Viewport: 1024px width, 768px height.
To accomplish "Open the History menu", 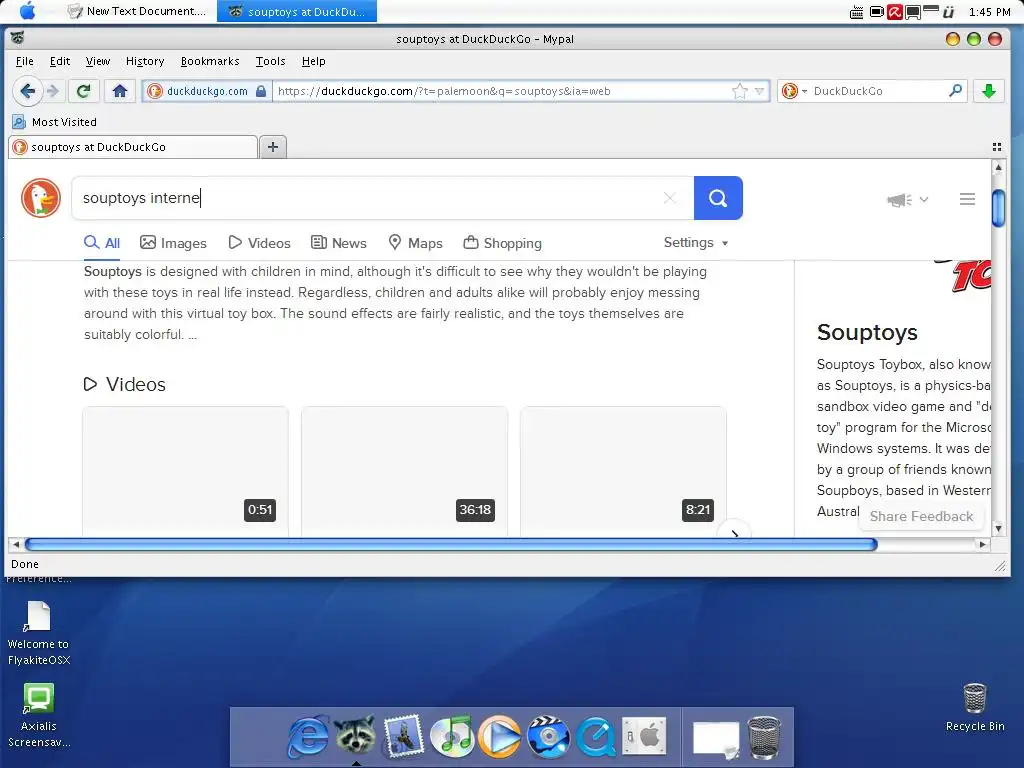I will [x=145, y=61].
